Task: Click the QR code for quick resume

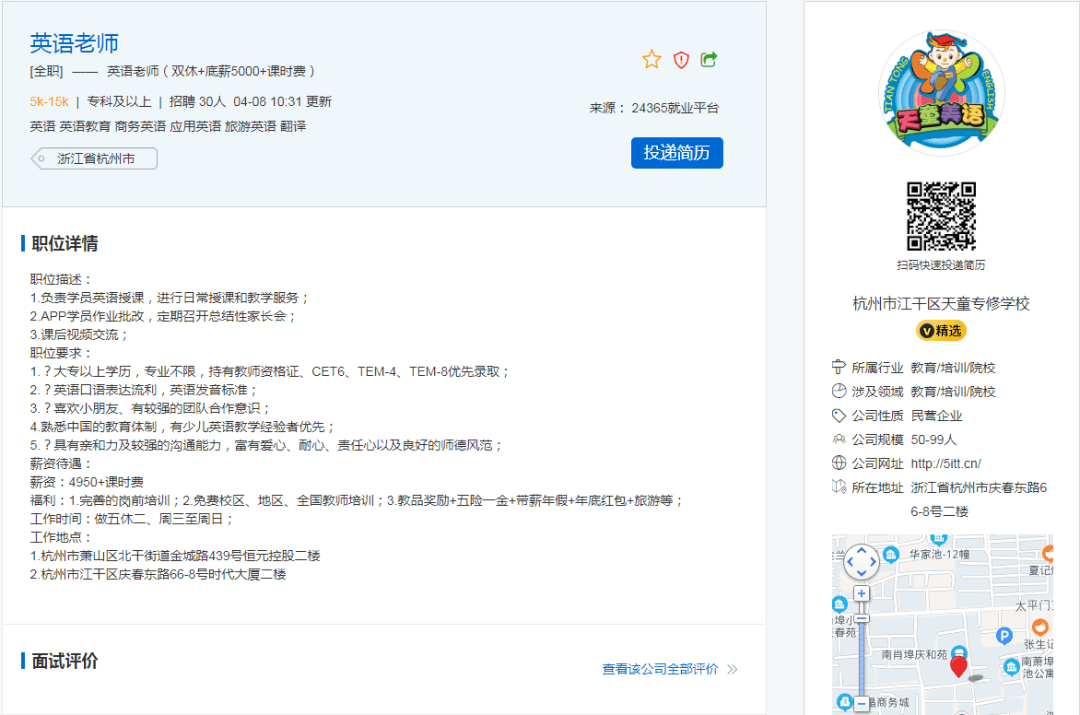Action: 941,216
